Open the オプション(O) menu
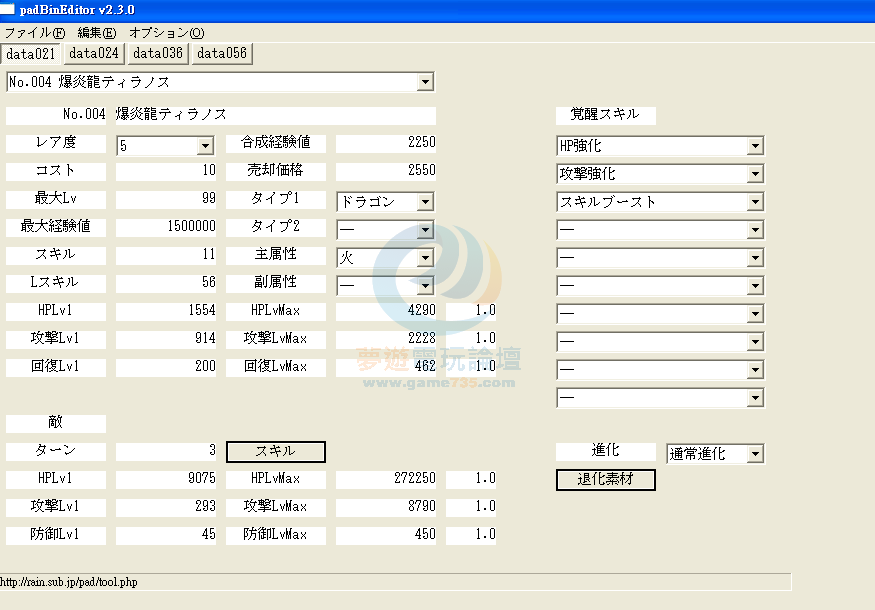This screenshot has height=610, width=875. coord(166,33)
